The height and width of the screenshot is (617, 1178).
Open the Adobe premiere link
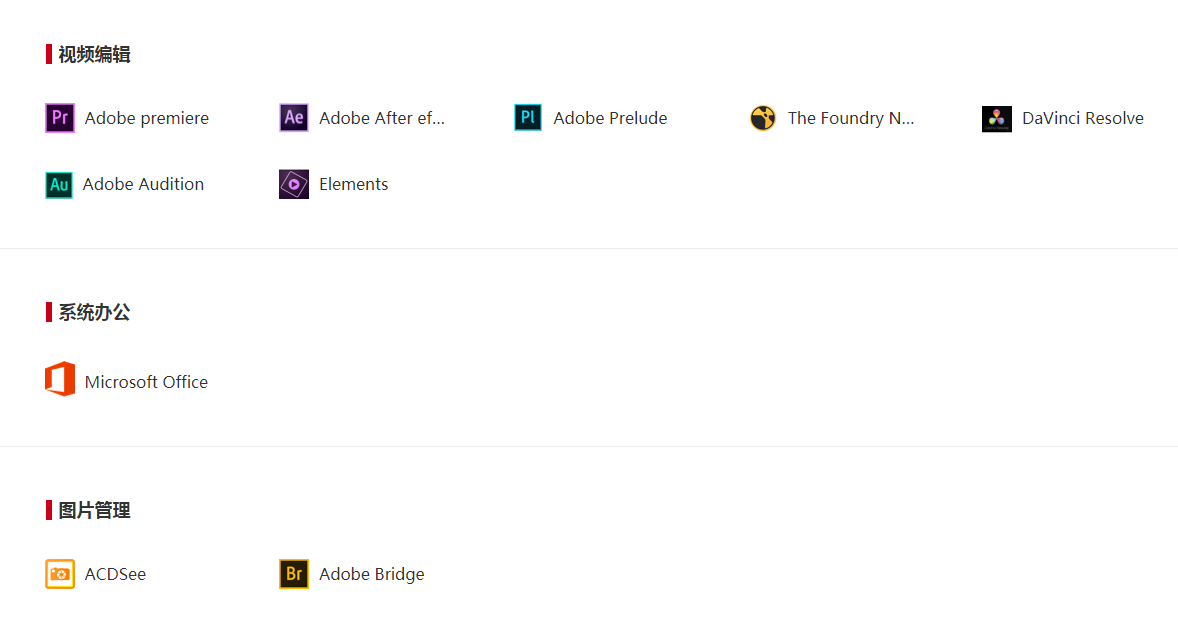[x=146, y=118]
